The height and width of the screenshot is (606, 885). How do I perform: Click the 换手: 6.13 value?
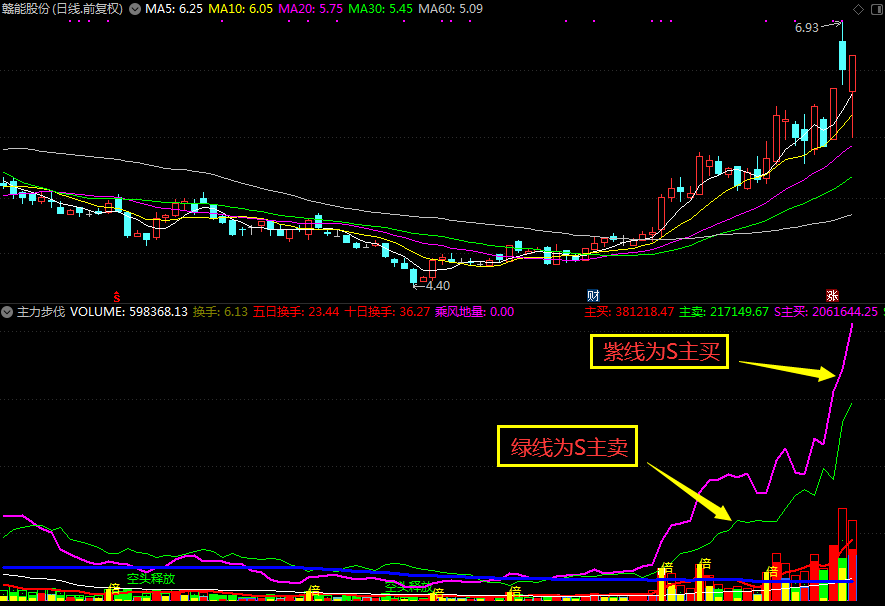pyautogui.click(x=220, y=312)
